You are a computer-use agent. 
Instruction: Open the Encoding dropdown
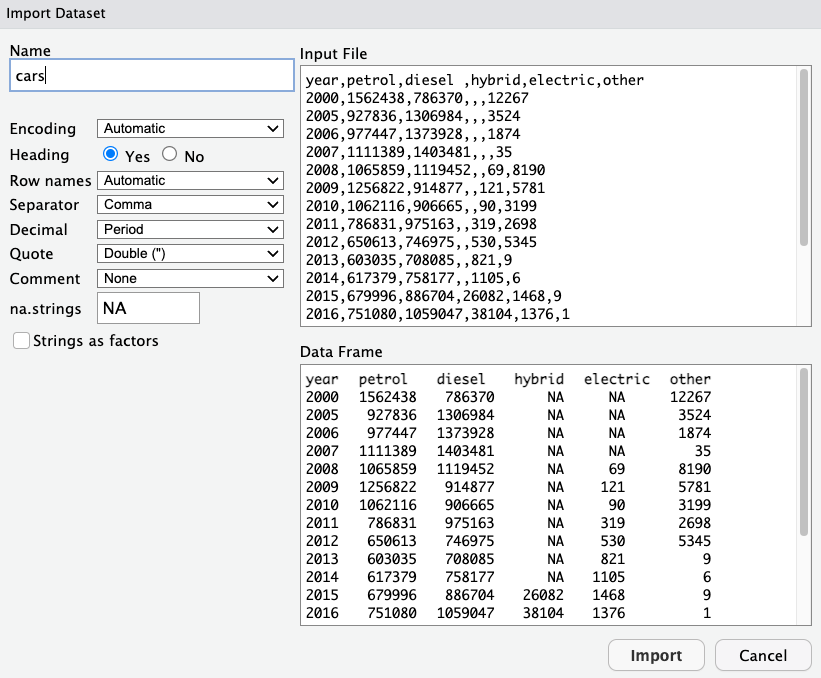tap(191, 129)
